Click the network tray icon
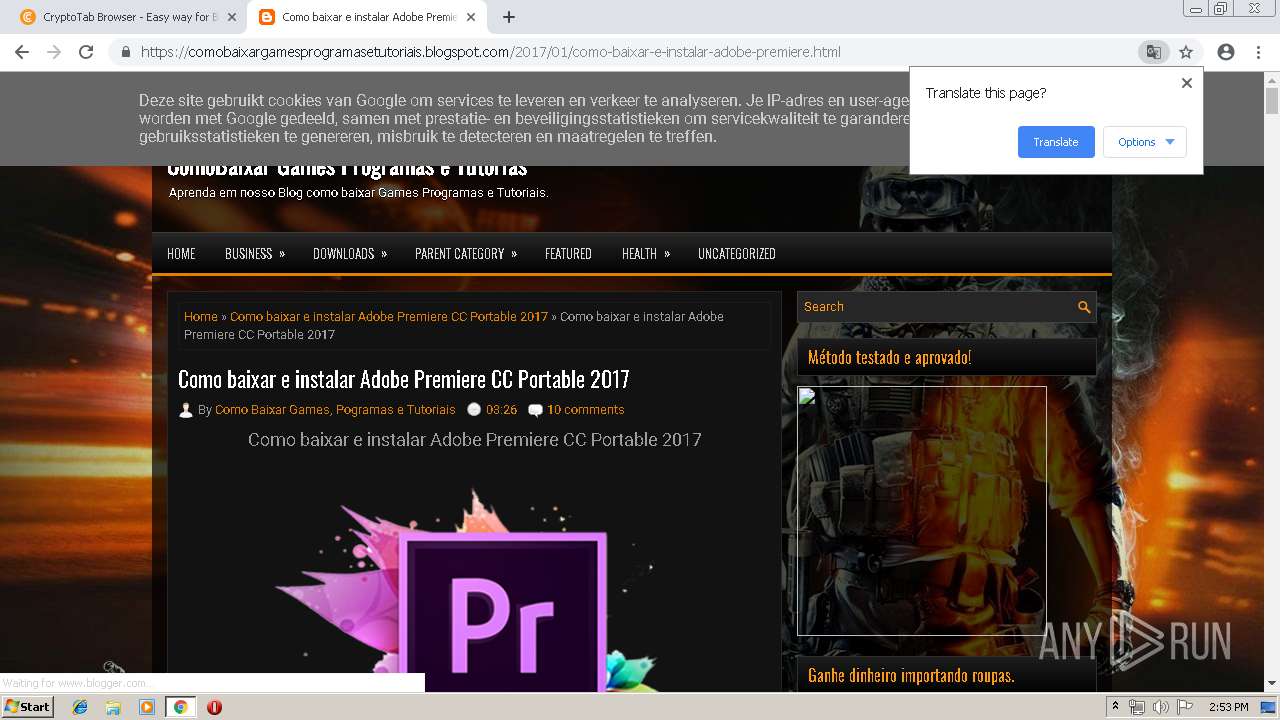This screenshot has height=720, width=1280. (x=1136, y=707)
